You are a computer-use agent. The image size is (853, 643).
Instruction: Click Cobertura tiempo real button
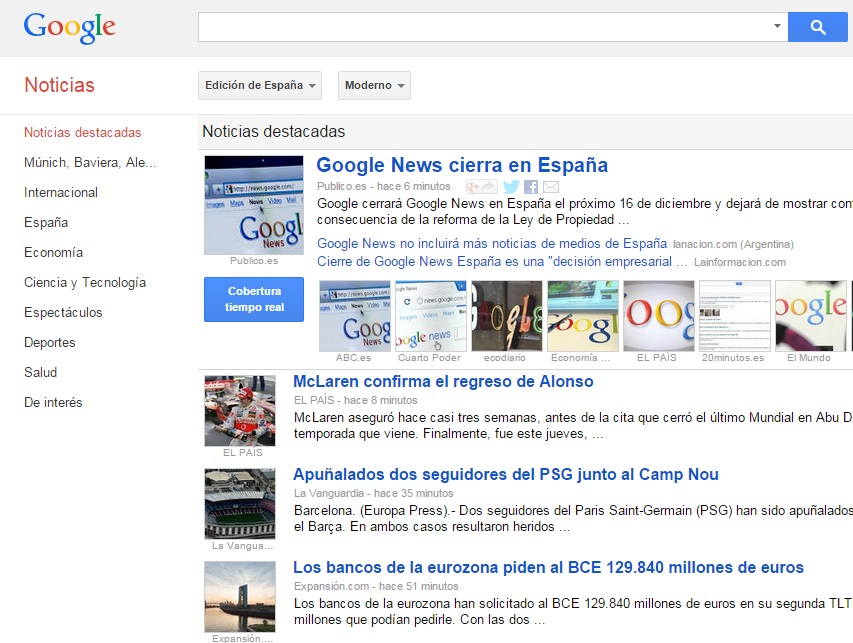coord(254,299)
